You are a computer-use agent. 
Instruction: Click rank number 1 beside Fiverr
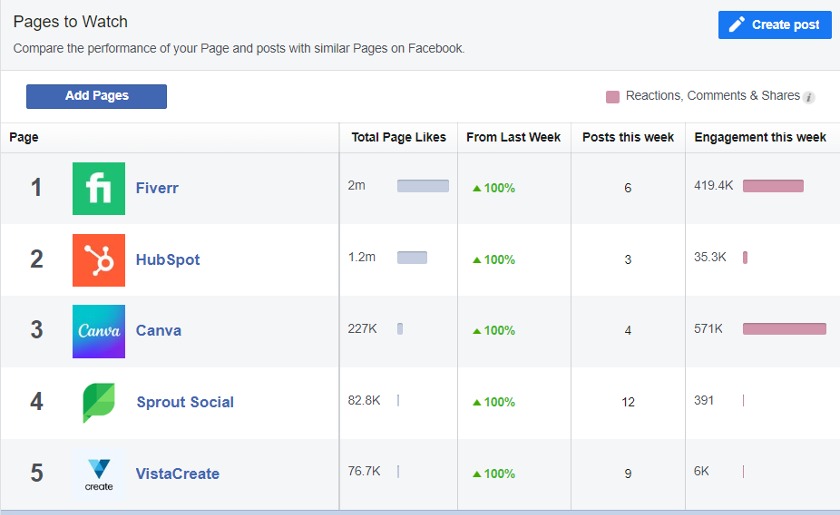click(36, 188)
